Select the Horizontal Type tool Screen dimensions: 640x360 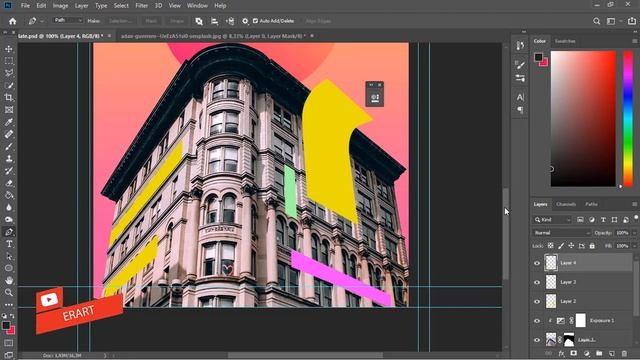click(9, 244)
